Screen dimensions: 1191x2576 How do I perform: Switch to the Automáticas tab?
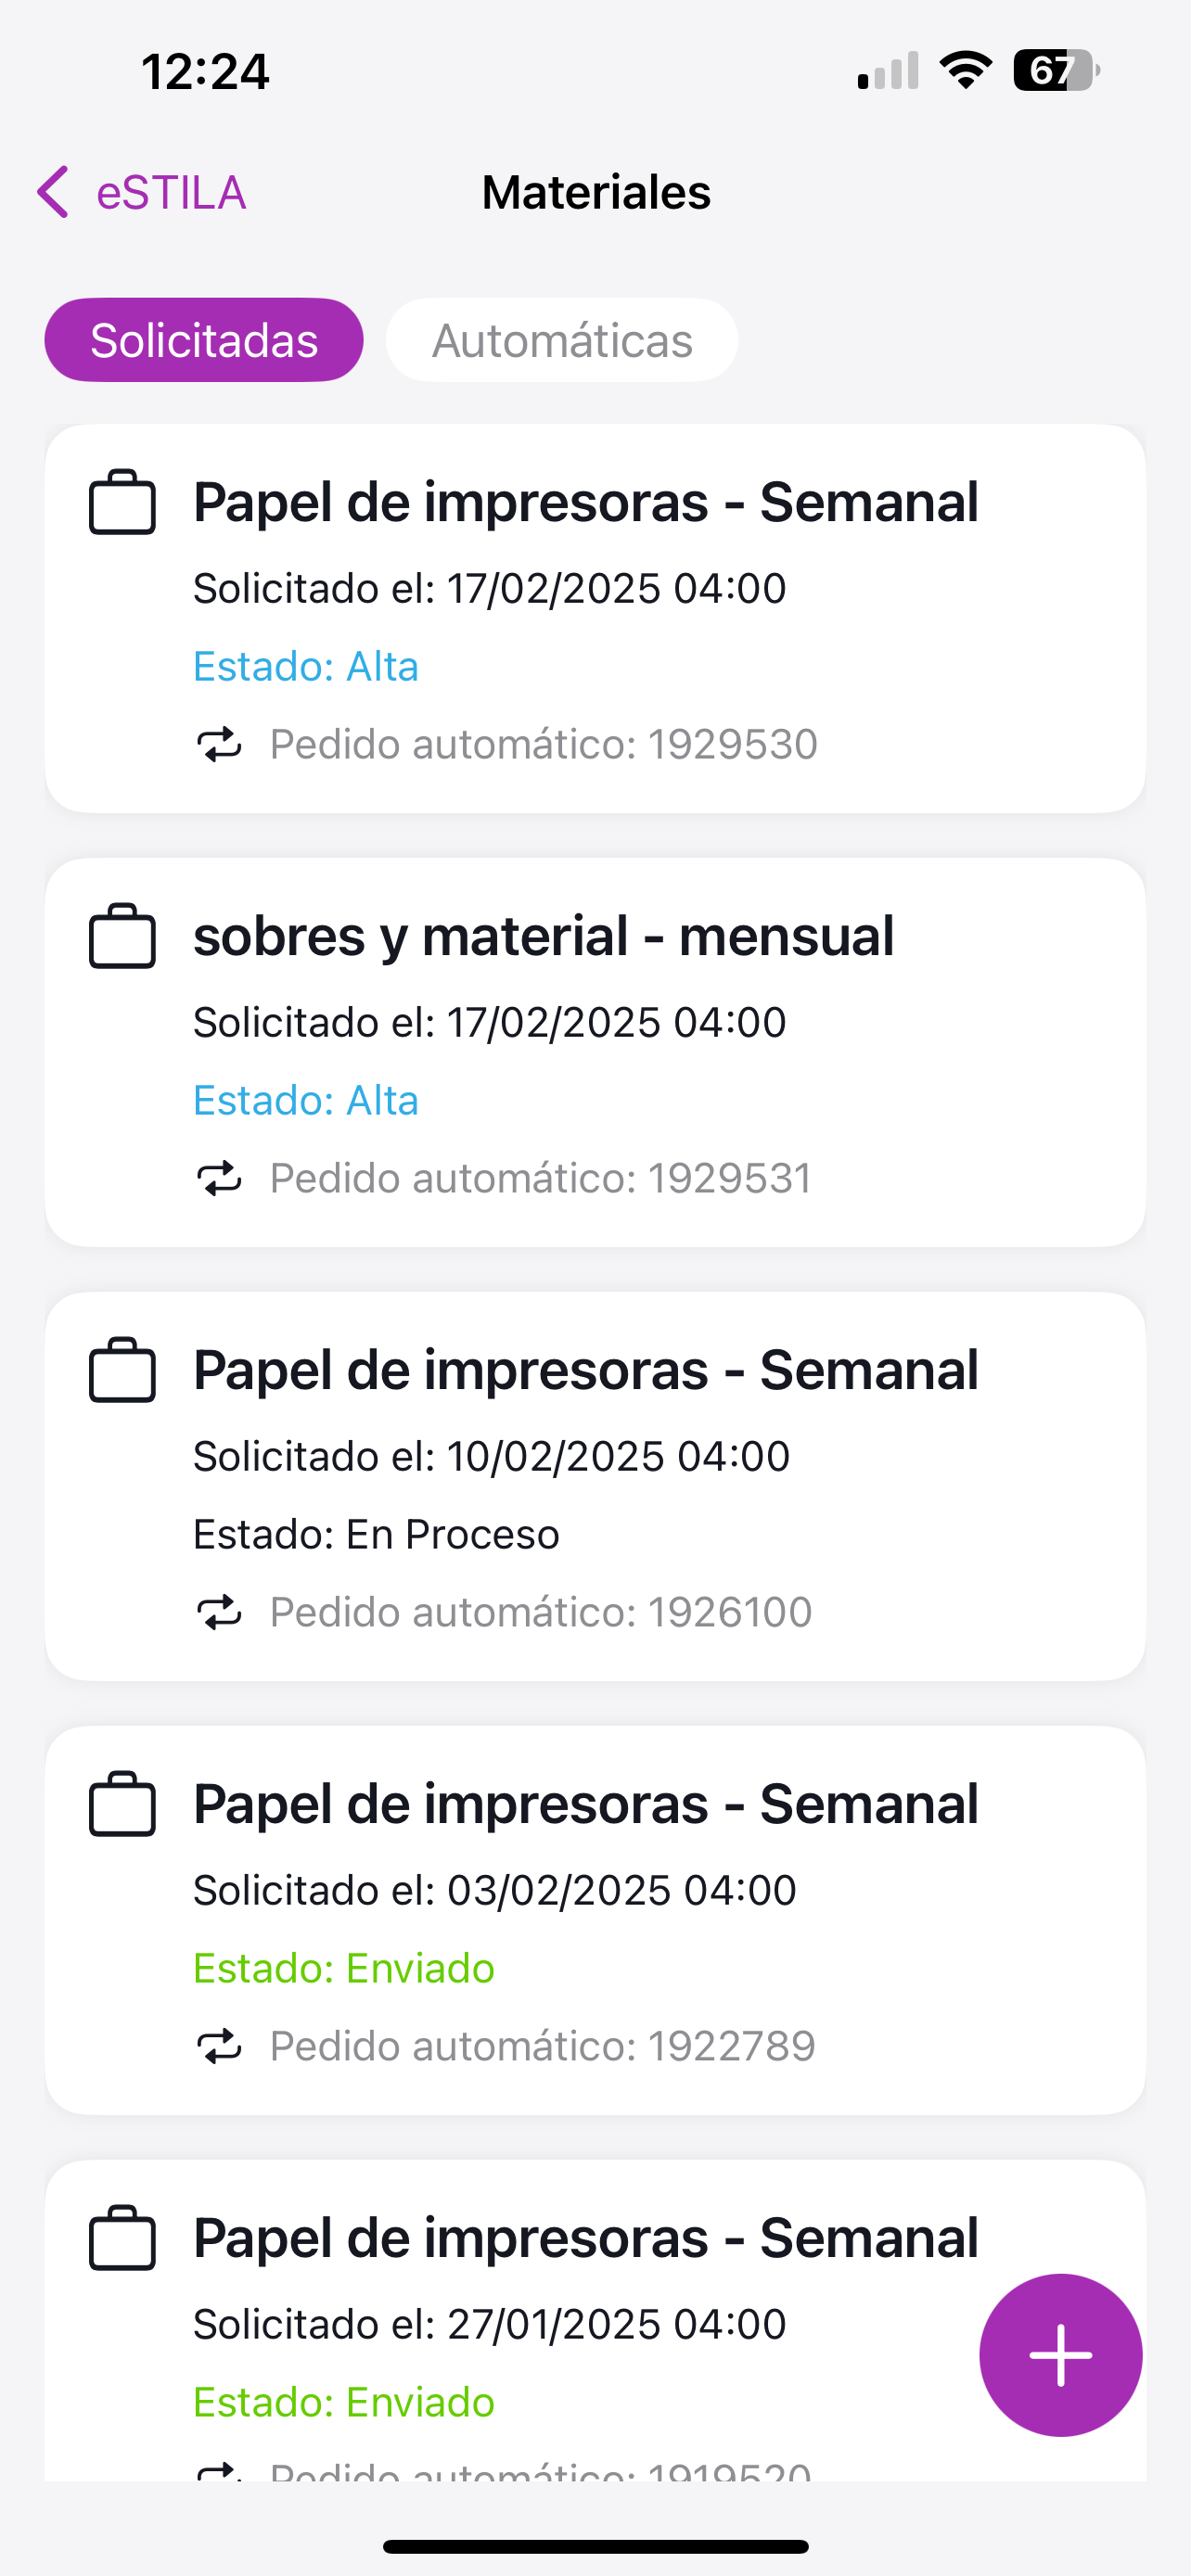(x=562, y=340)
